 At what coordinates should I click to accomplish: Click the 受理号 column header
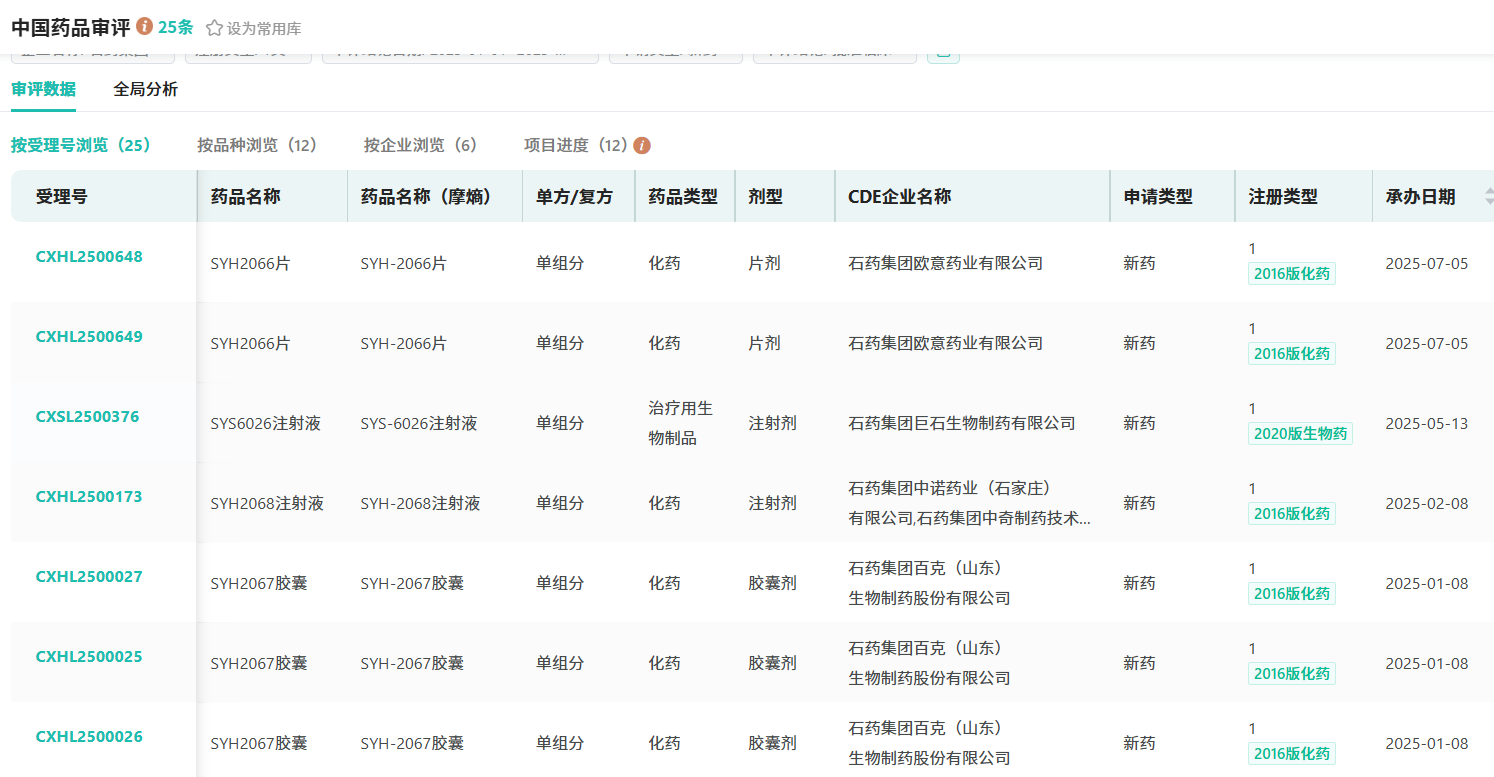[62, 197]
